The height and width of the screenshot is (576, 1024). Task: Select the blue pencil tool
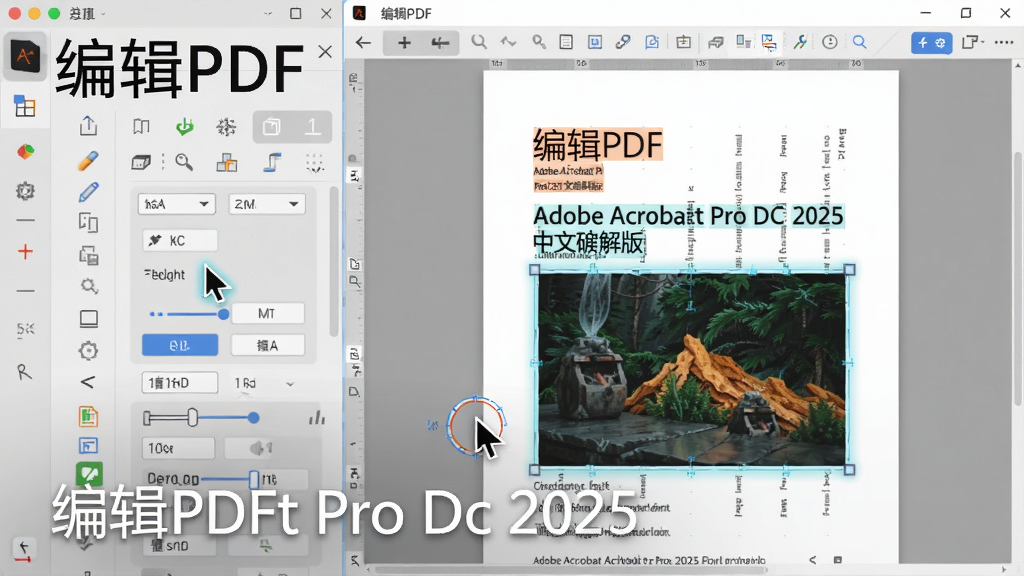coord(88,192)
